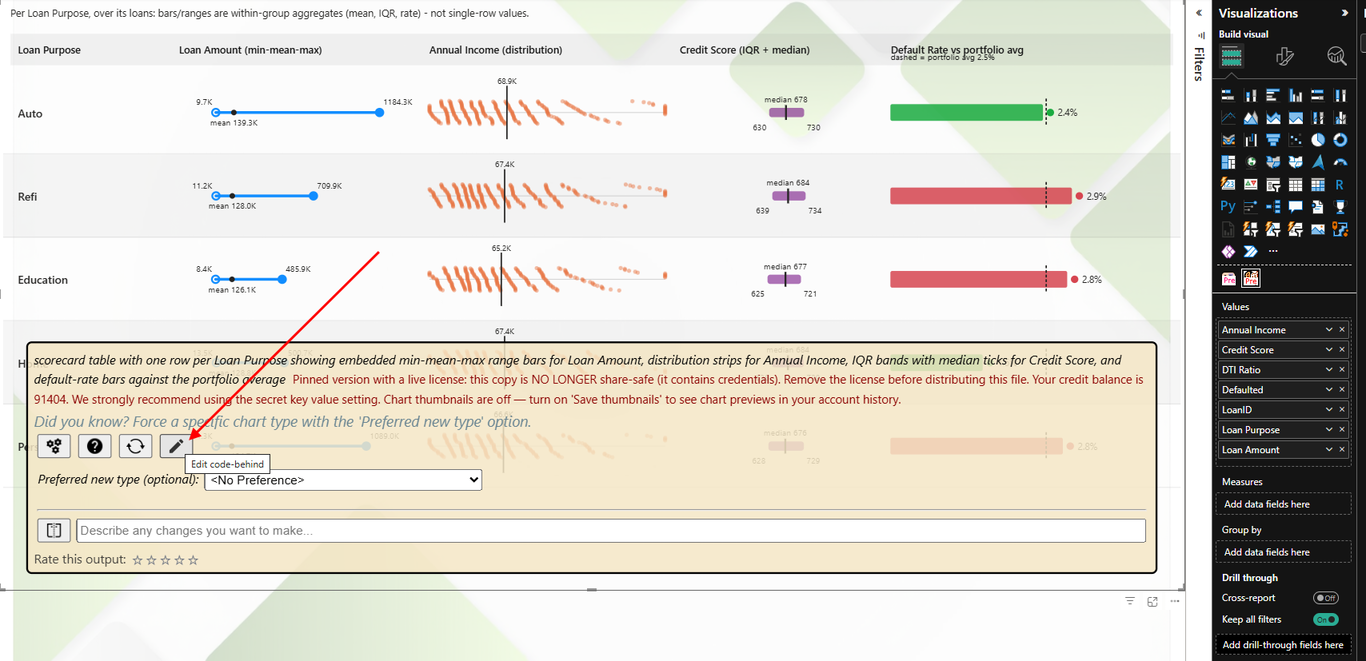Choose the Azure Map arrow visual
Screen dimensions: 1366x661
pyautogui.click(x=1318, y=162)
